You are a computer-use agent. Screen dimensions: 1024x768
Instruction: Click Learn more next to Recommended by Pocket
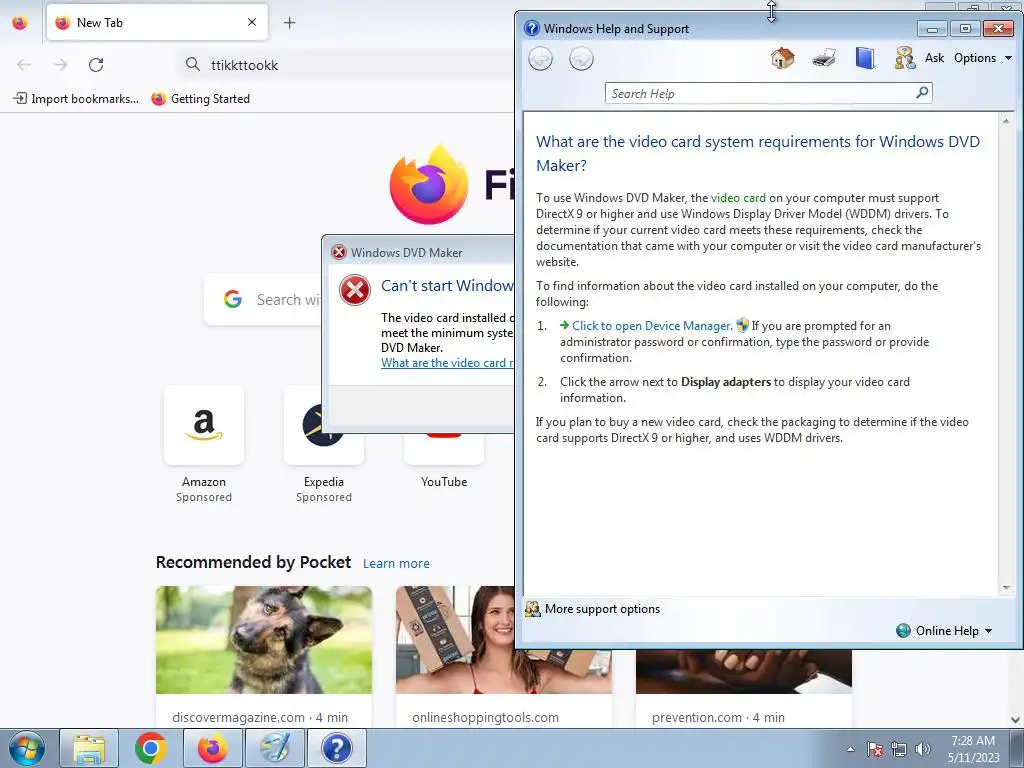[x=396, y=564]
